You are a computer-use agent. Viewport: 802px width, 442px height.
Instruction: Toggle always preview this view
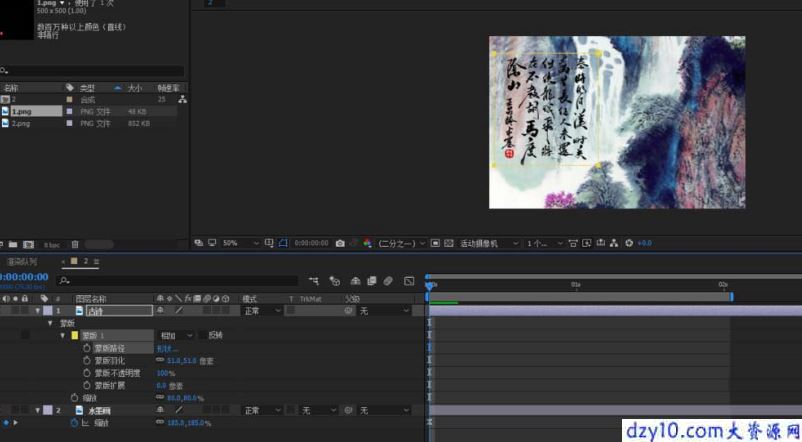198,243
